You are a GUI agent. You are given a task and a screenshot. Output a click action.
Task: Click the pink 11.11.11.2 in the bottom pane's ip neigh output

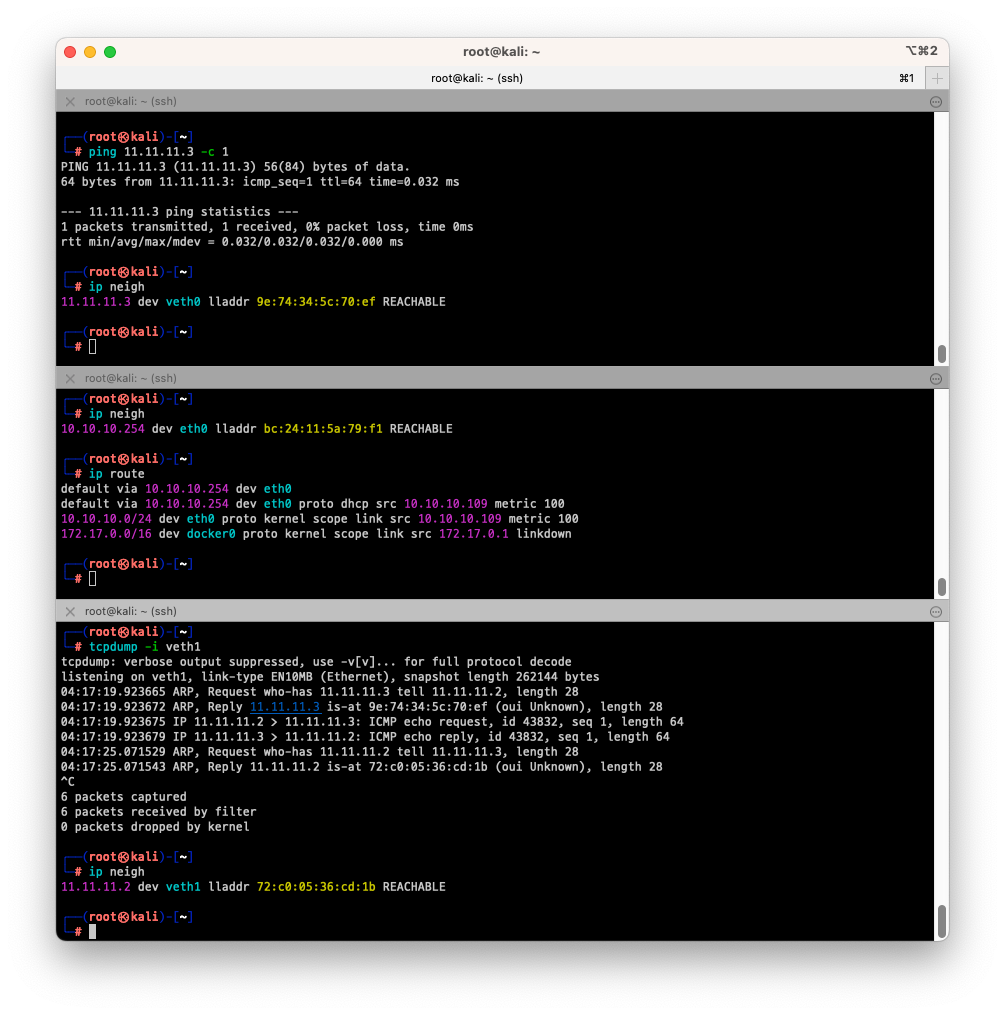[x=96, y=887]
